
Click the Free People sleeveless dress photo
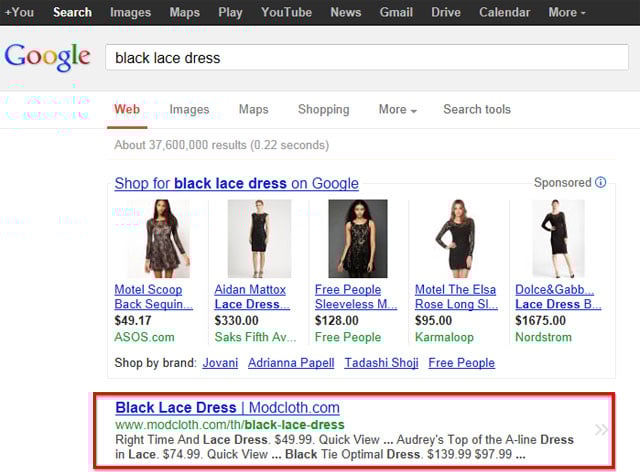358,238
